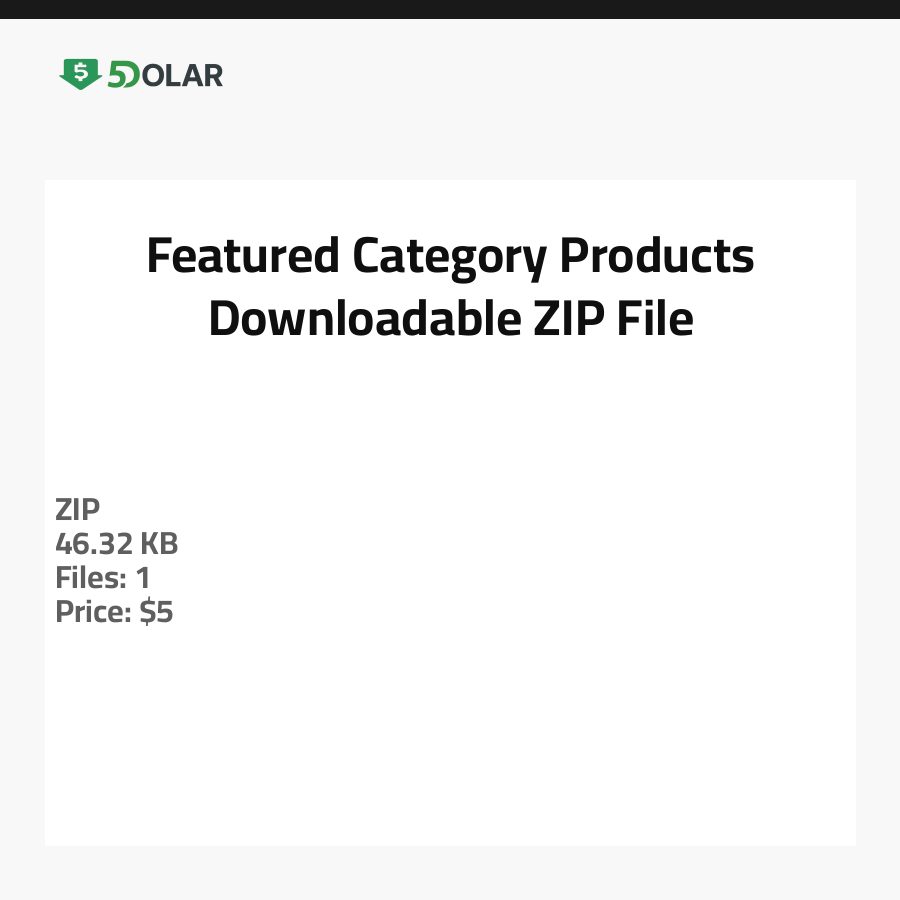Click the Files: 1 count label
Viewport: 900px width, 900px height.
(x=102, y=578)
